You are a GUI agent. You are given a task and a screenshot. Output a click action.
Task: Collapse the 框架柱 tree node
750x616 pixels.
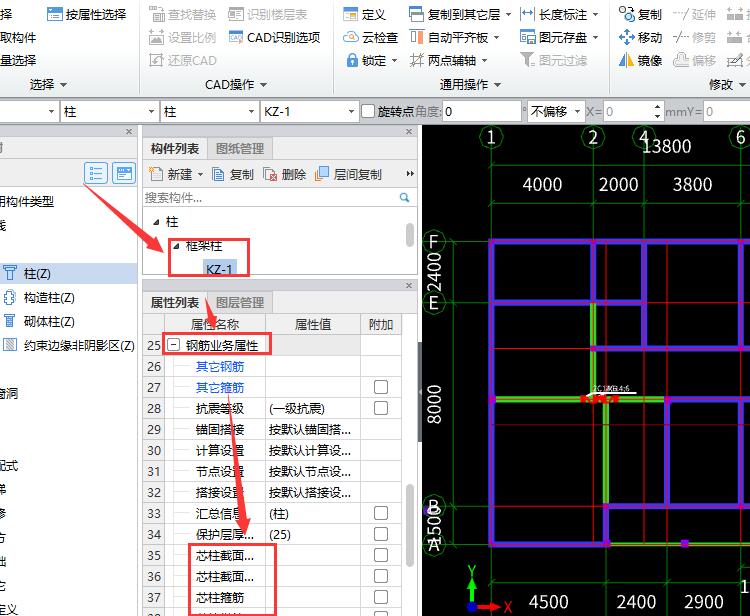pyautogui.click(x=176, y=246)
